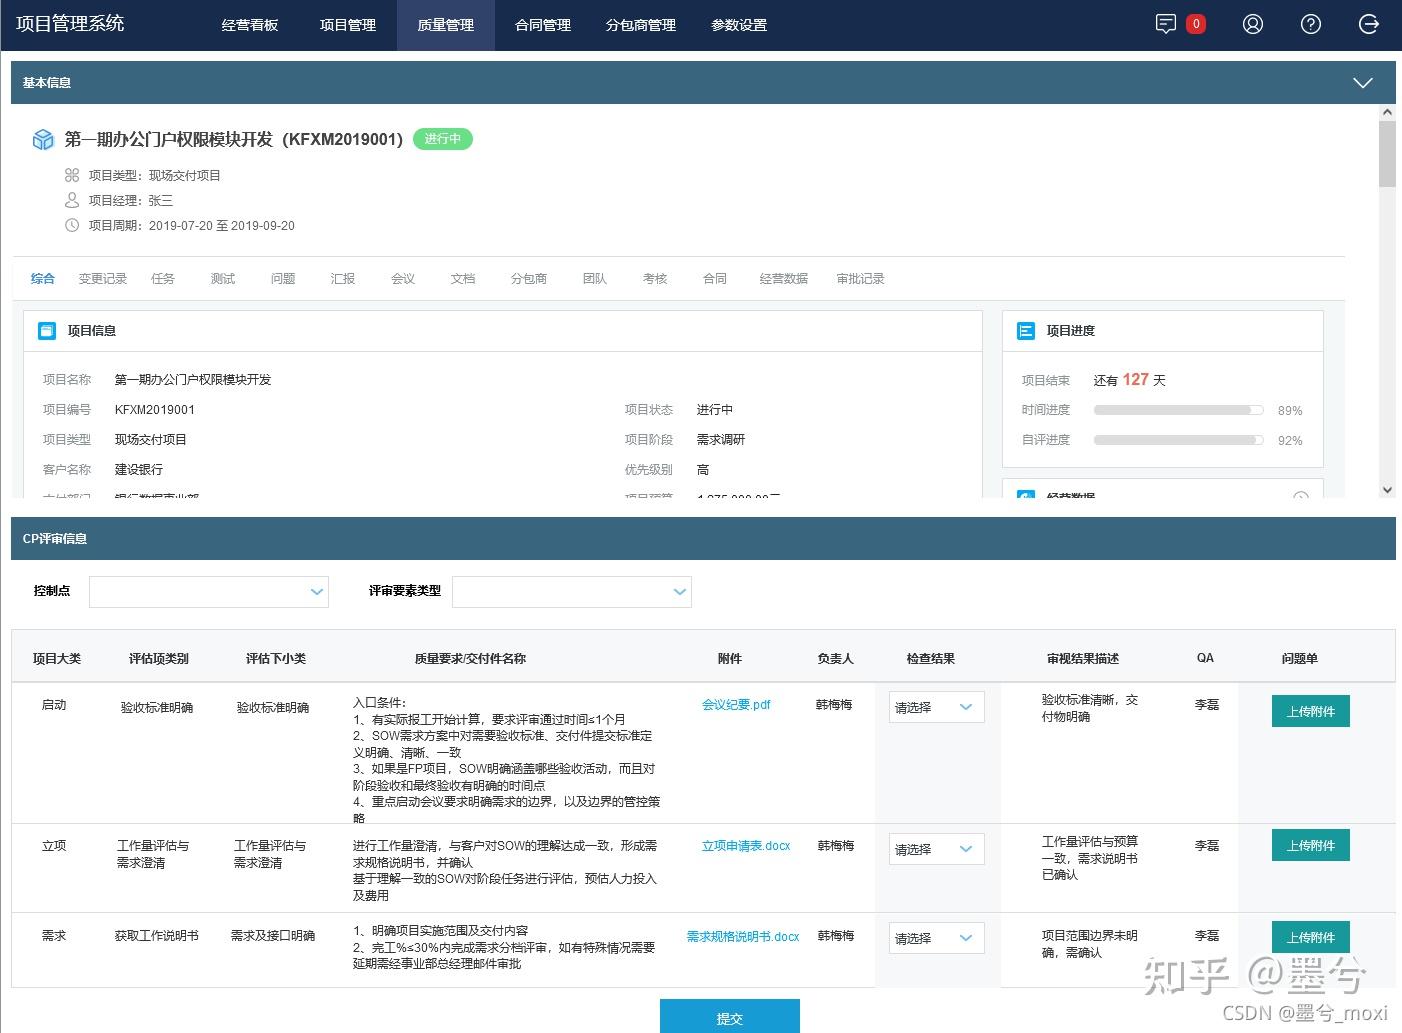This screenshot has height=1033, width=1402.
Task: Open the messages notification icon
Action: 1165,24
